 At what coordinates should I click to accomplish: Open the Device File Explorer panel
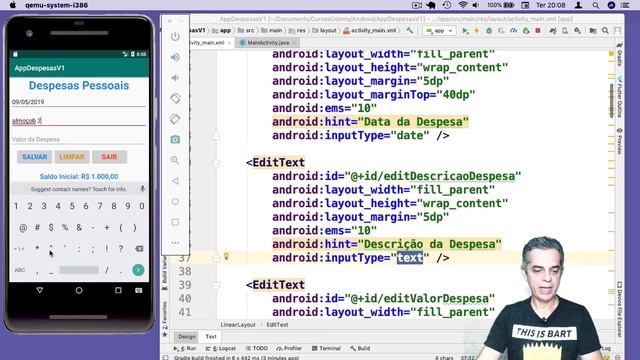(619, 309)
